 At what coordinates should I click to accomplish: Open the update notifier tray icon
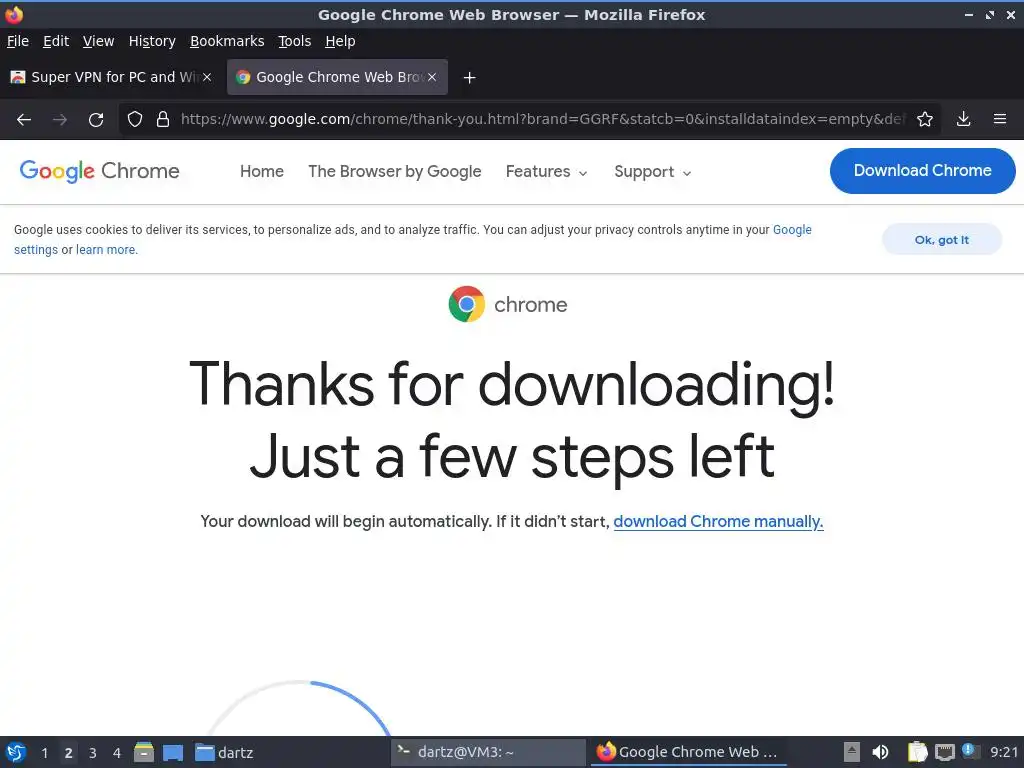[x=970, y=751]
